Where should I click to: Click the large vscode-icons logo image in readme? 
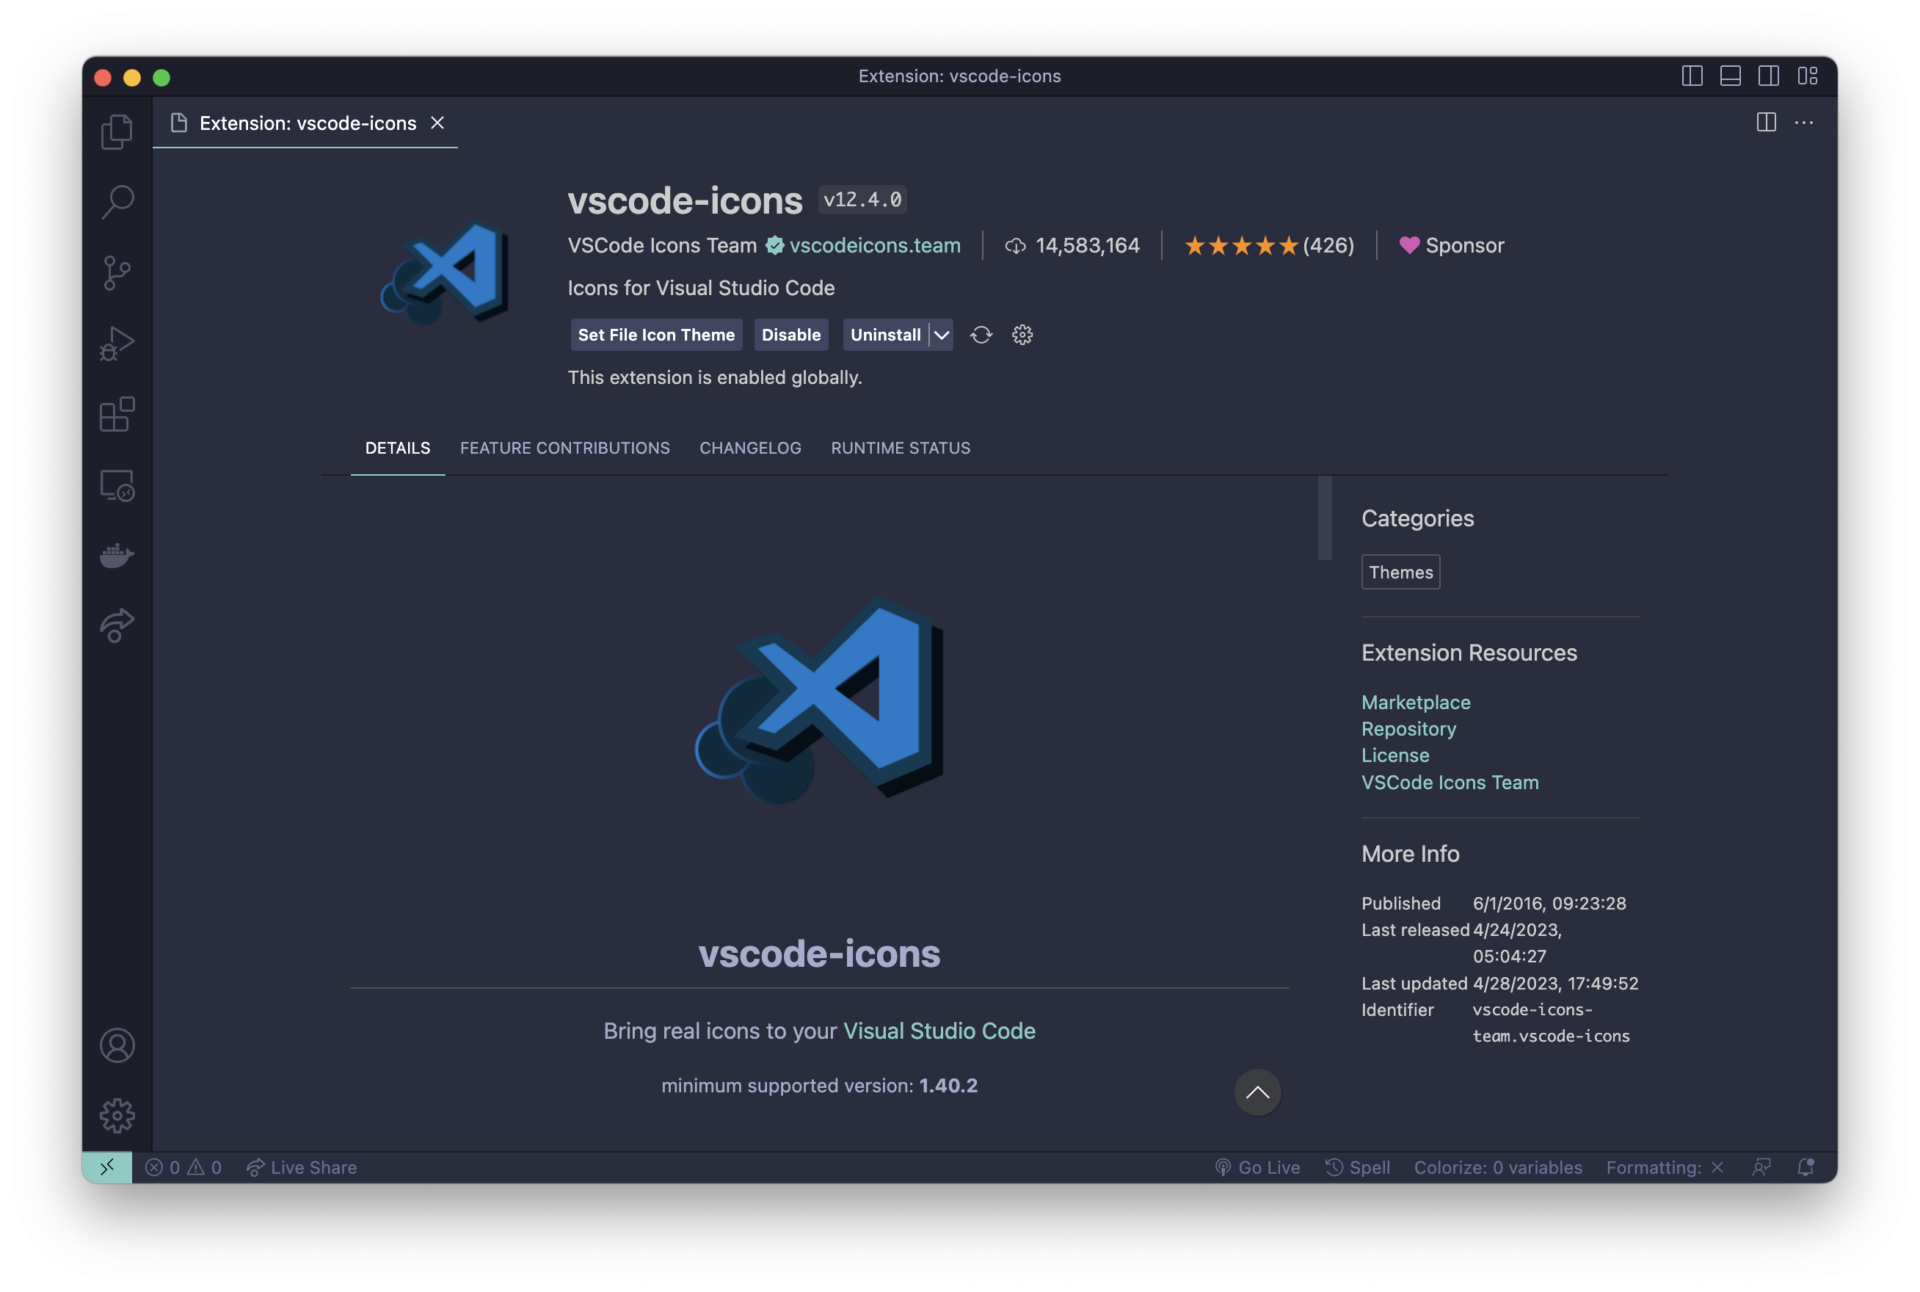[x=819, y=700]
